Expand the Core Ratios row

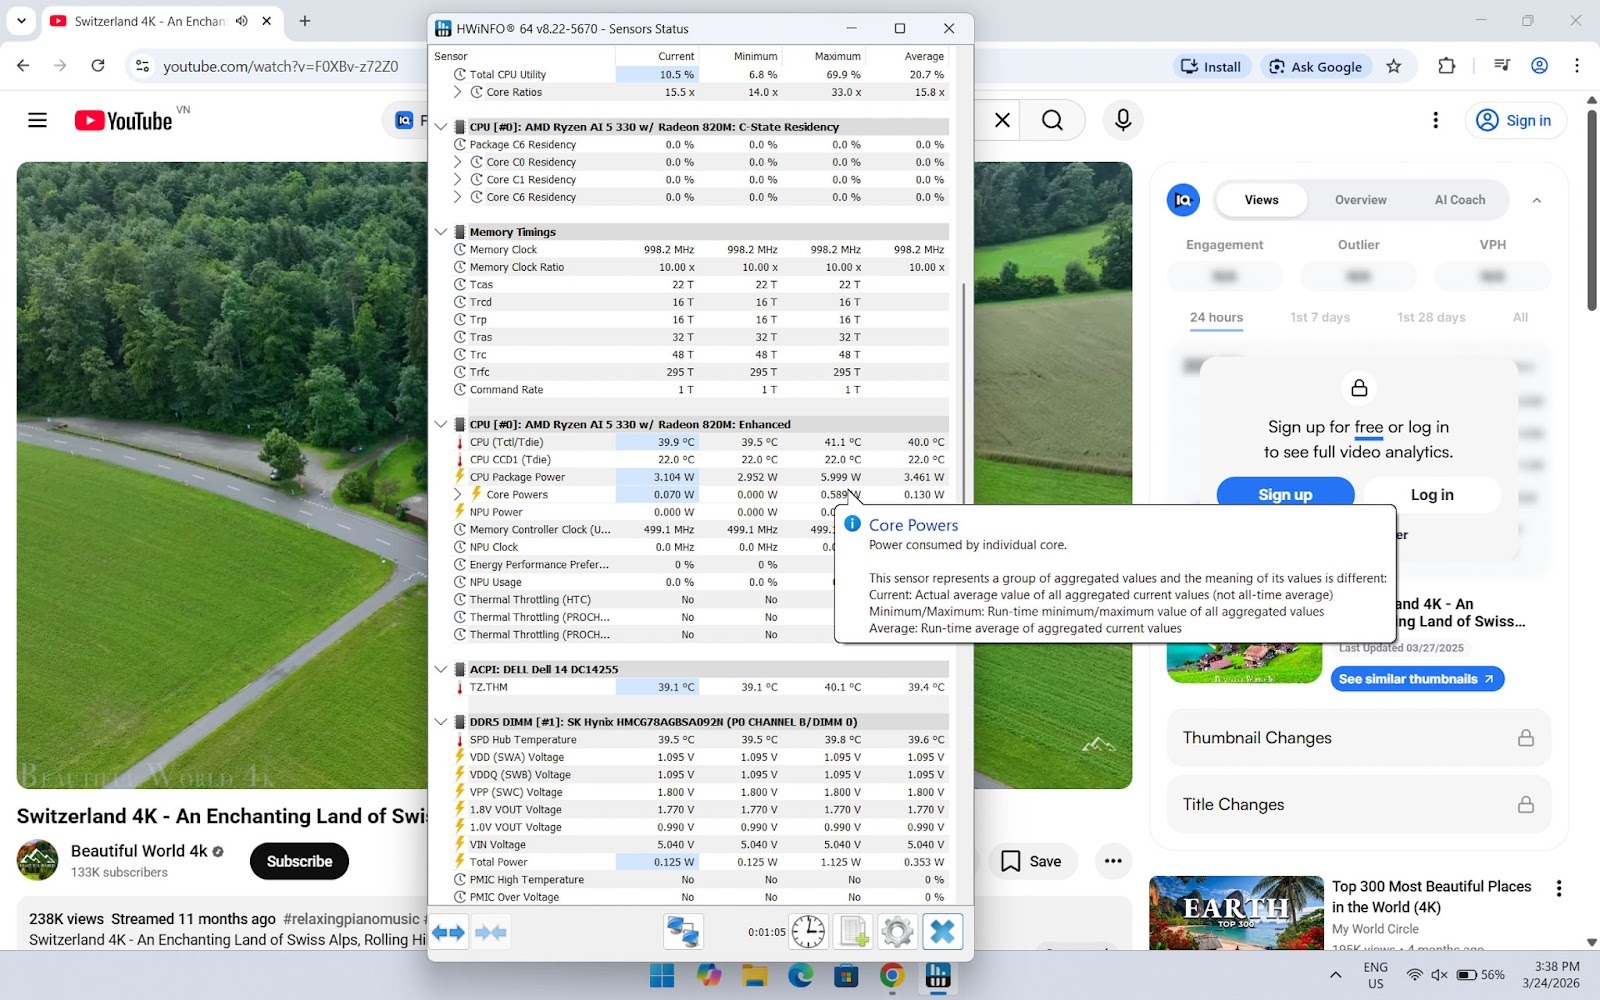point(458,92)
